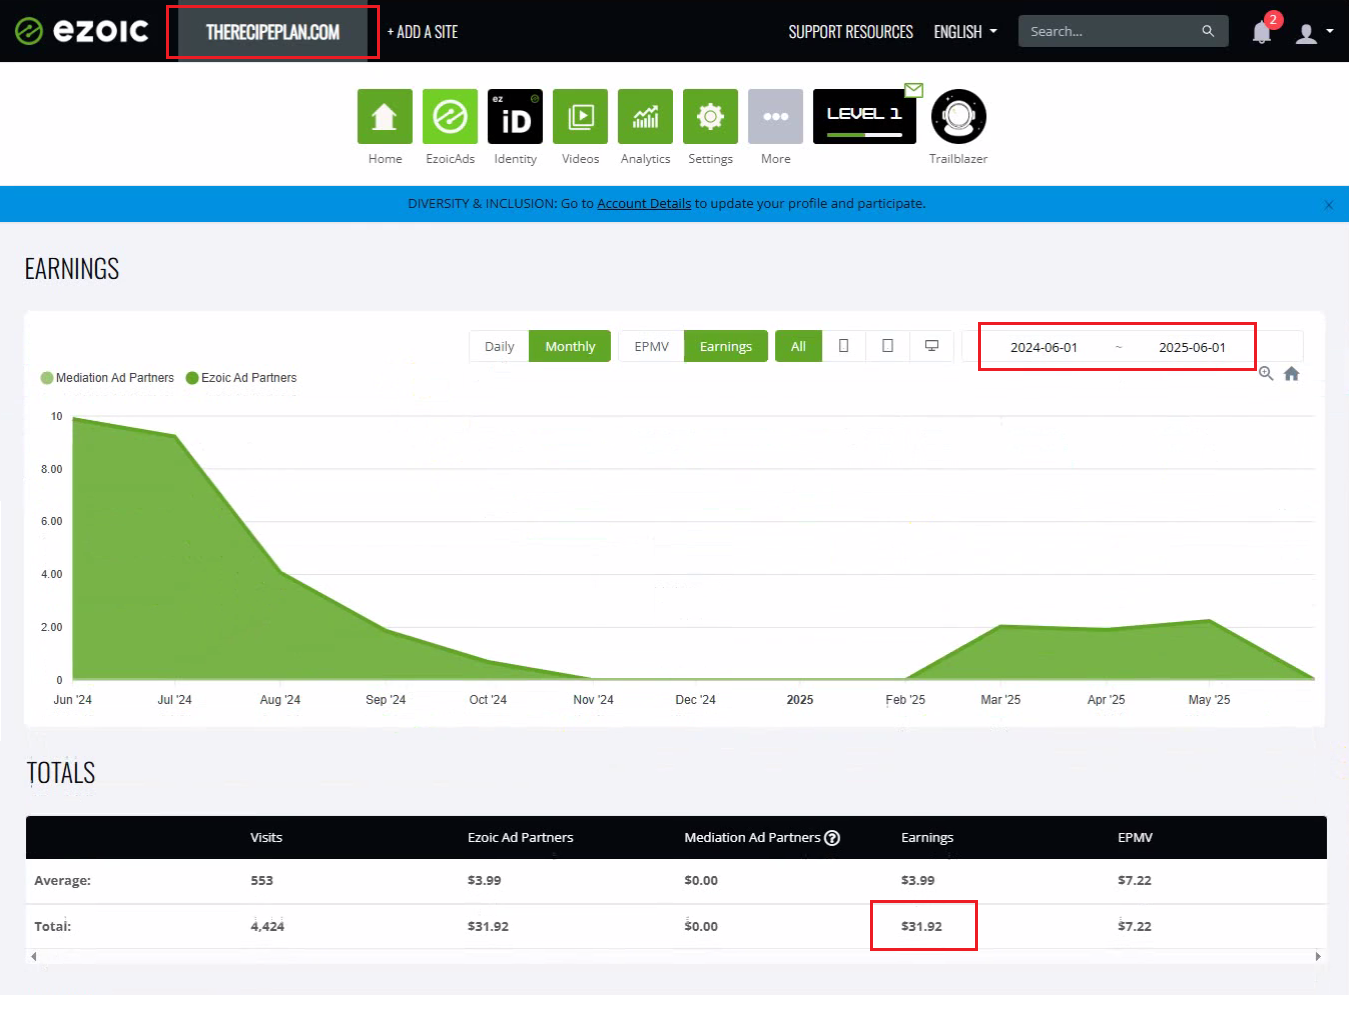Show Earnings on the chart

click(726, 346)
